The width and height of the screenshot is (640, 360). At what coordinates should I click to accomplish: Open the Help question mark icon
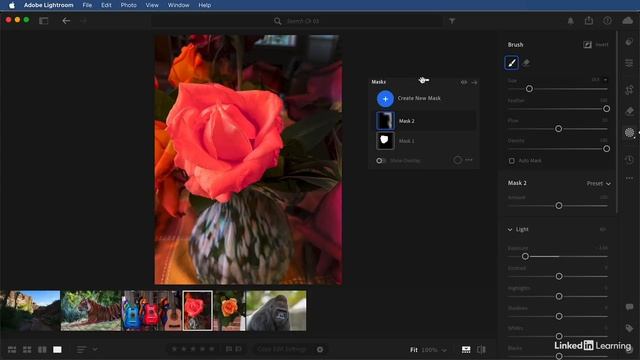[607, 21]
